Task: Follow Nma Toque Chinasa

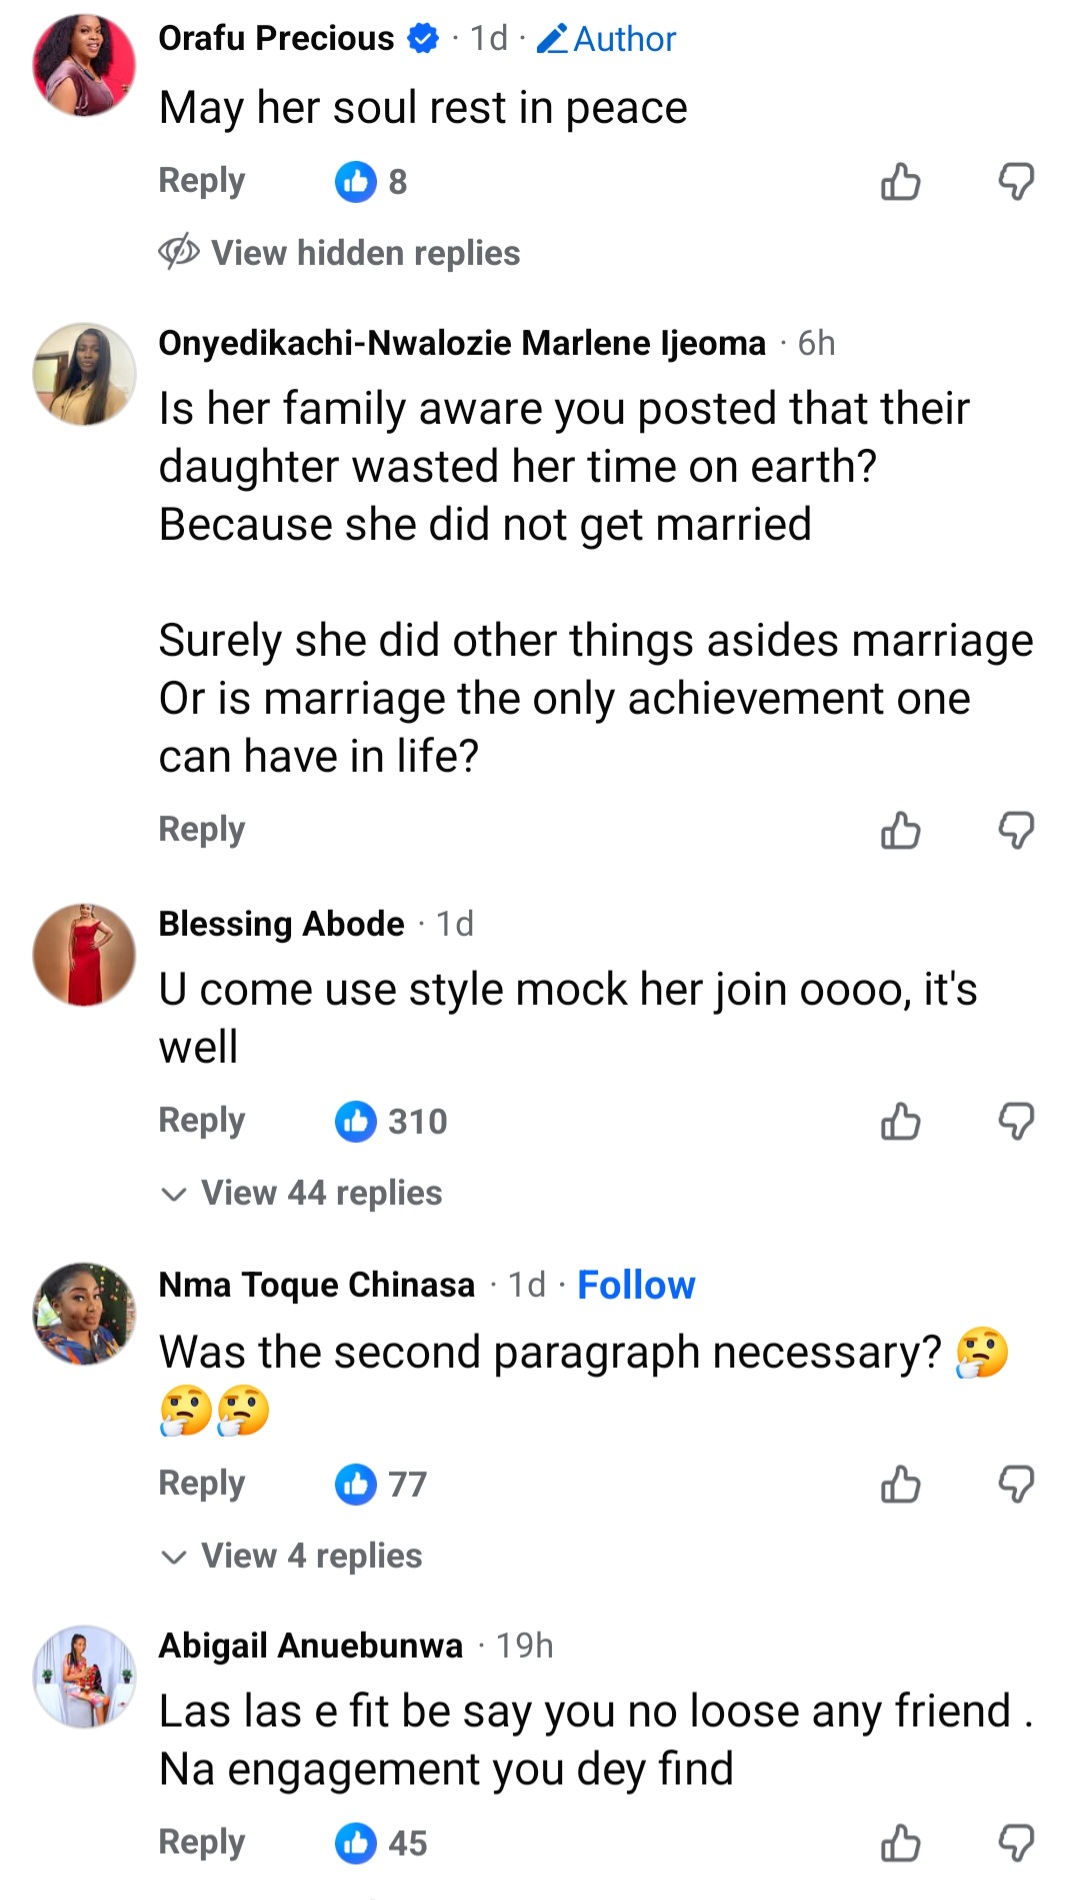Action: tap(636, 1285)
